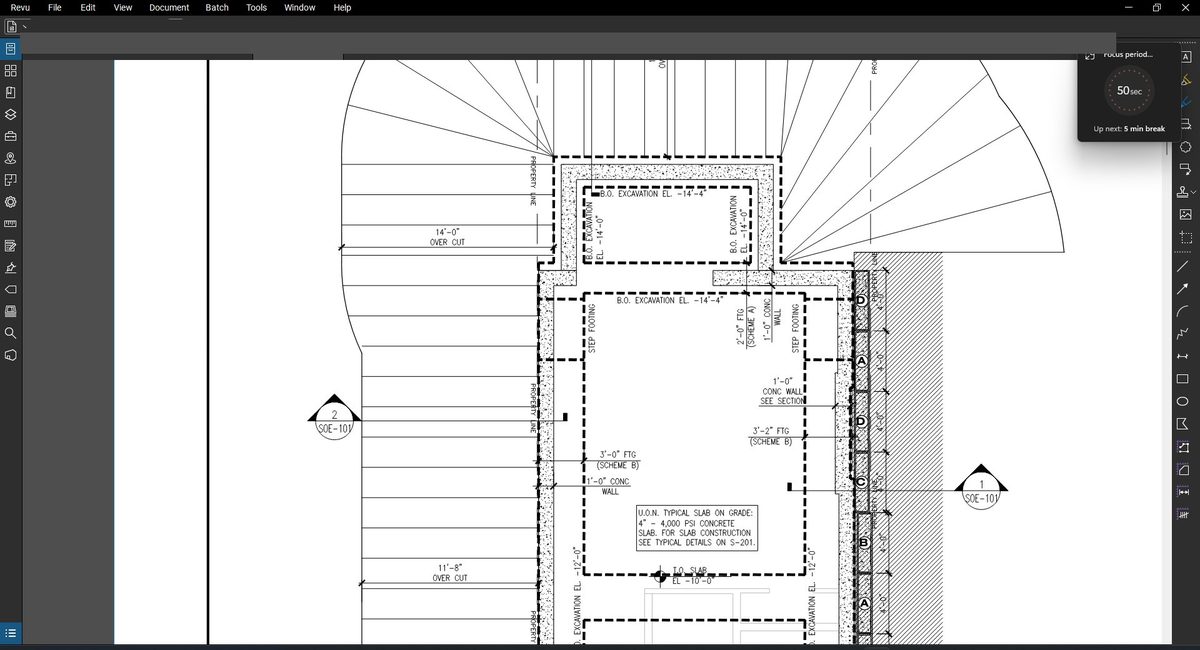
Task: Open the Document menu
Action: click(x=168, y=8)
